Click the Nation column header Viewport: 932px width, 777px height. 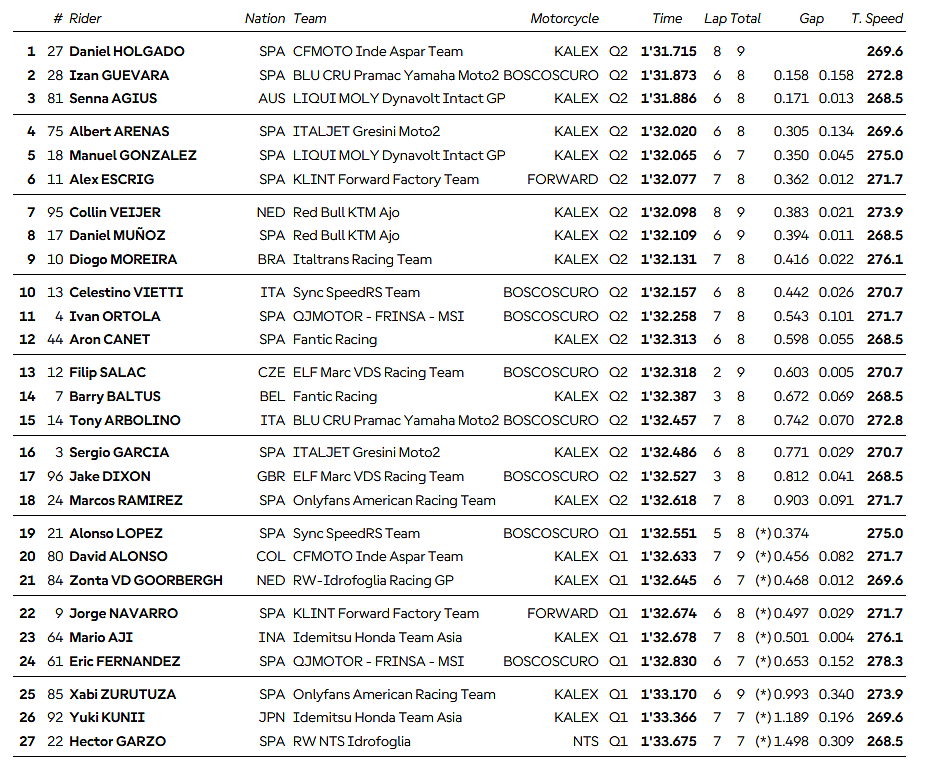(265, 18)
